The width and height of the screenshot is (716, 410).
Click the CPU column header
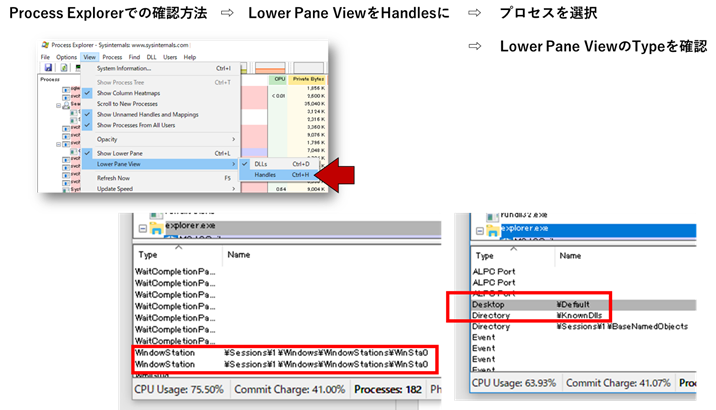pos(278,79)
